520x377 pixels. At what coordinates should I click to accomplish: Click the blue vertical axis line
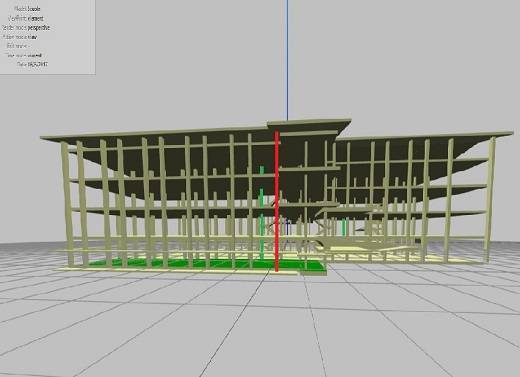click(x=287, y=60)
